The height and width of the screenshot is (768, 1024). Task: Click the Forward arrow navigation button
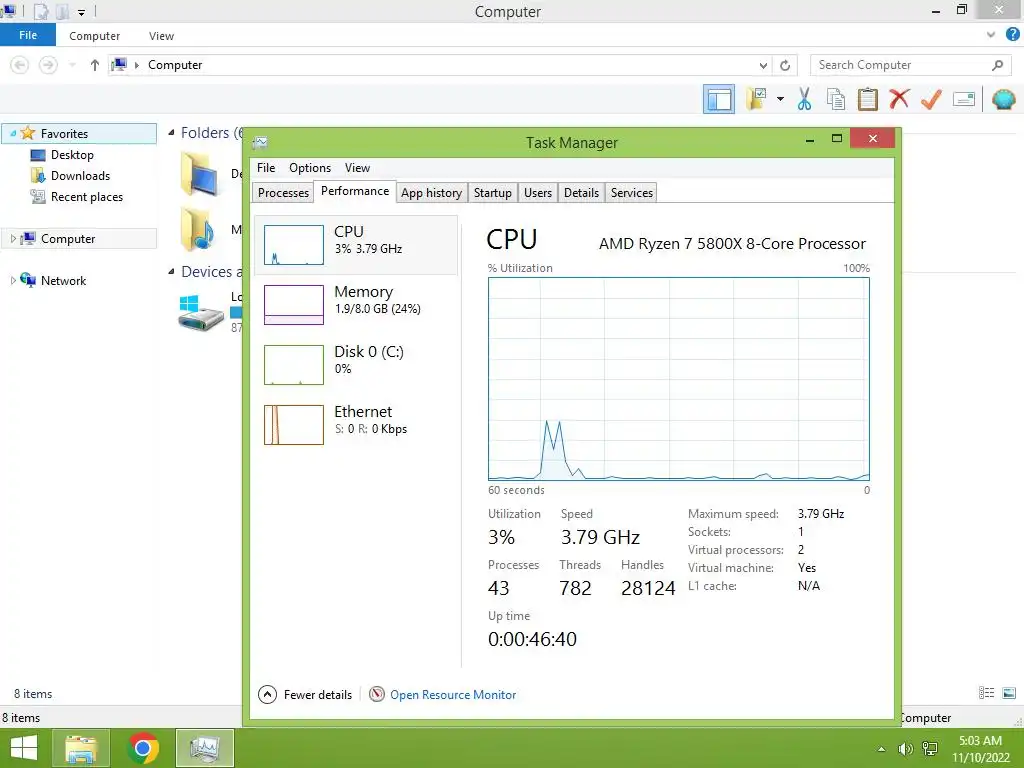(x=48, y=65)
